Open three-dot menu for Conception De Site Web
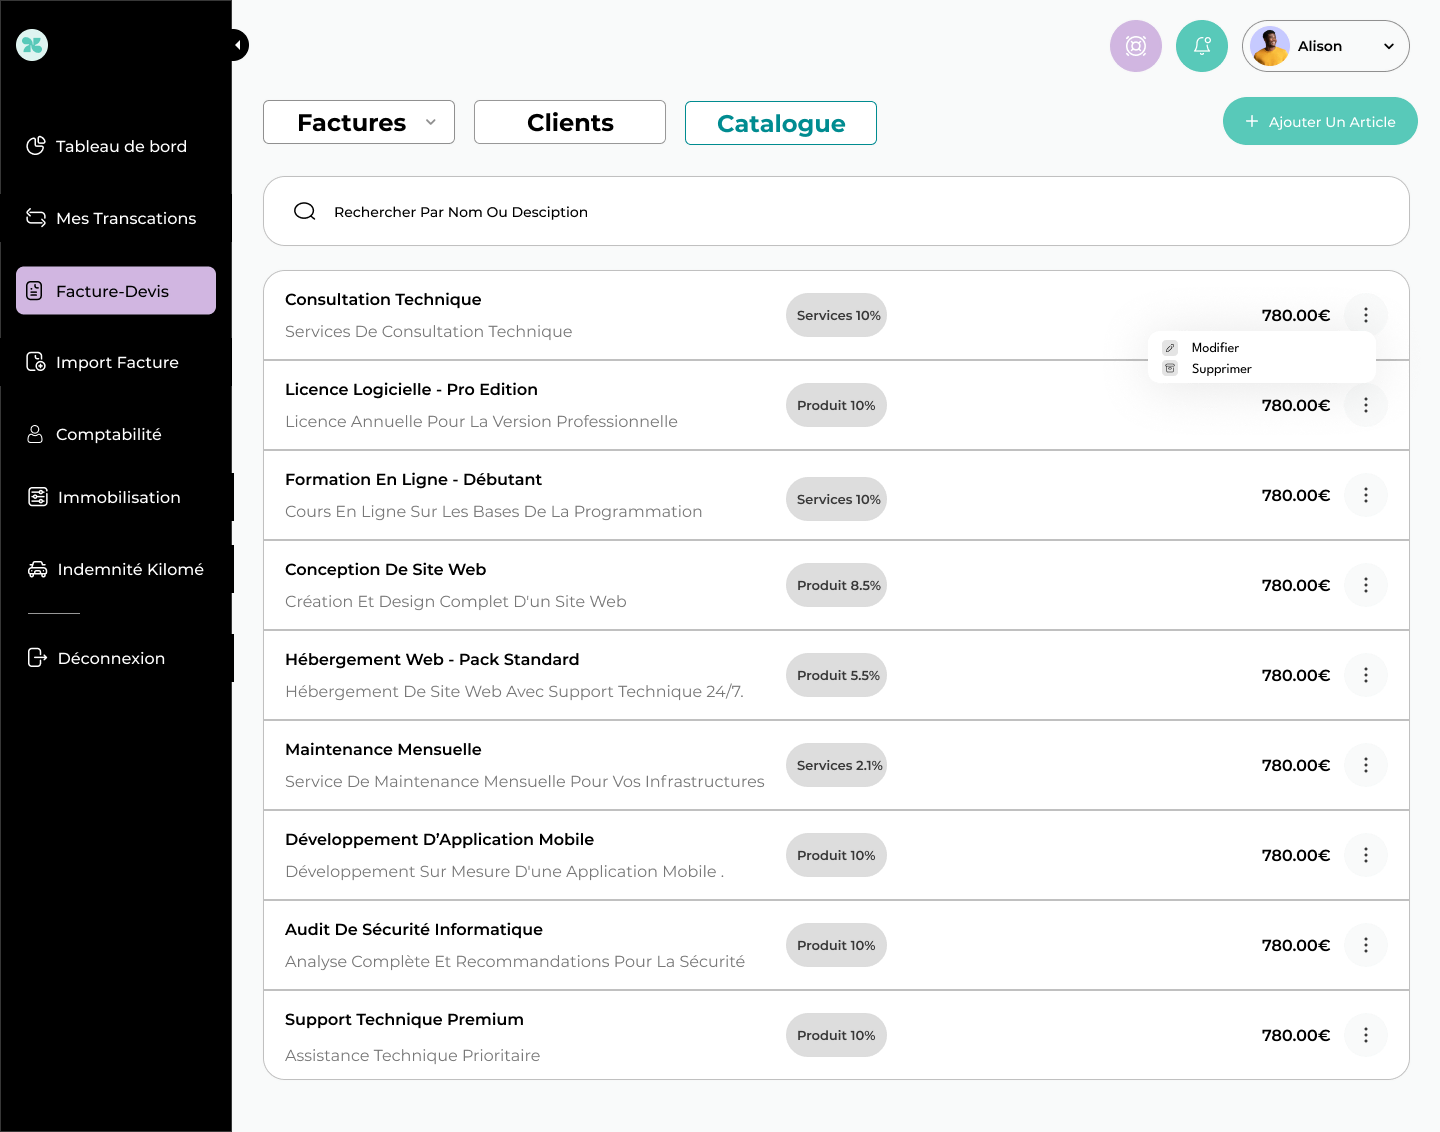This screenshot has width=1440, height=1132. tap(1365, 585)
